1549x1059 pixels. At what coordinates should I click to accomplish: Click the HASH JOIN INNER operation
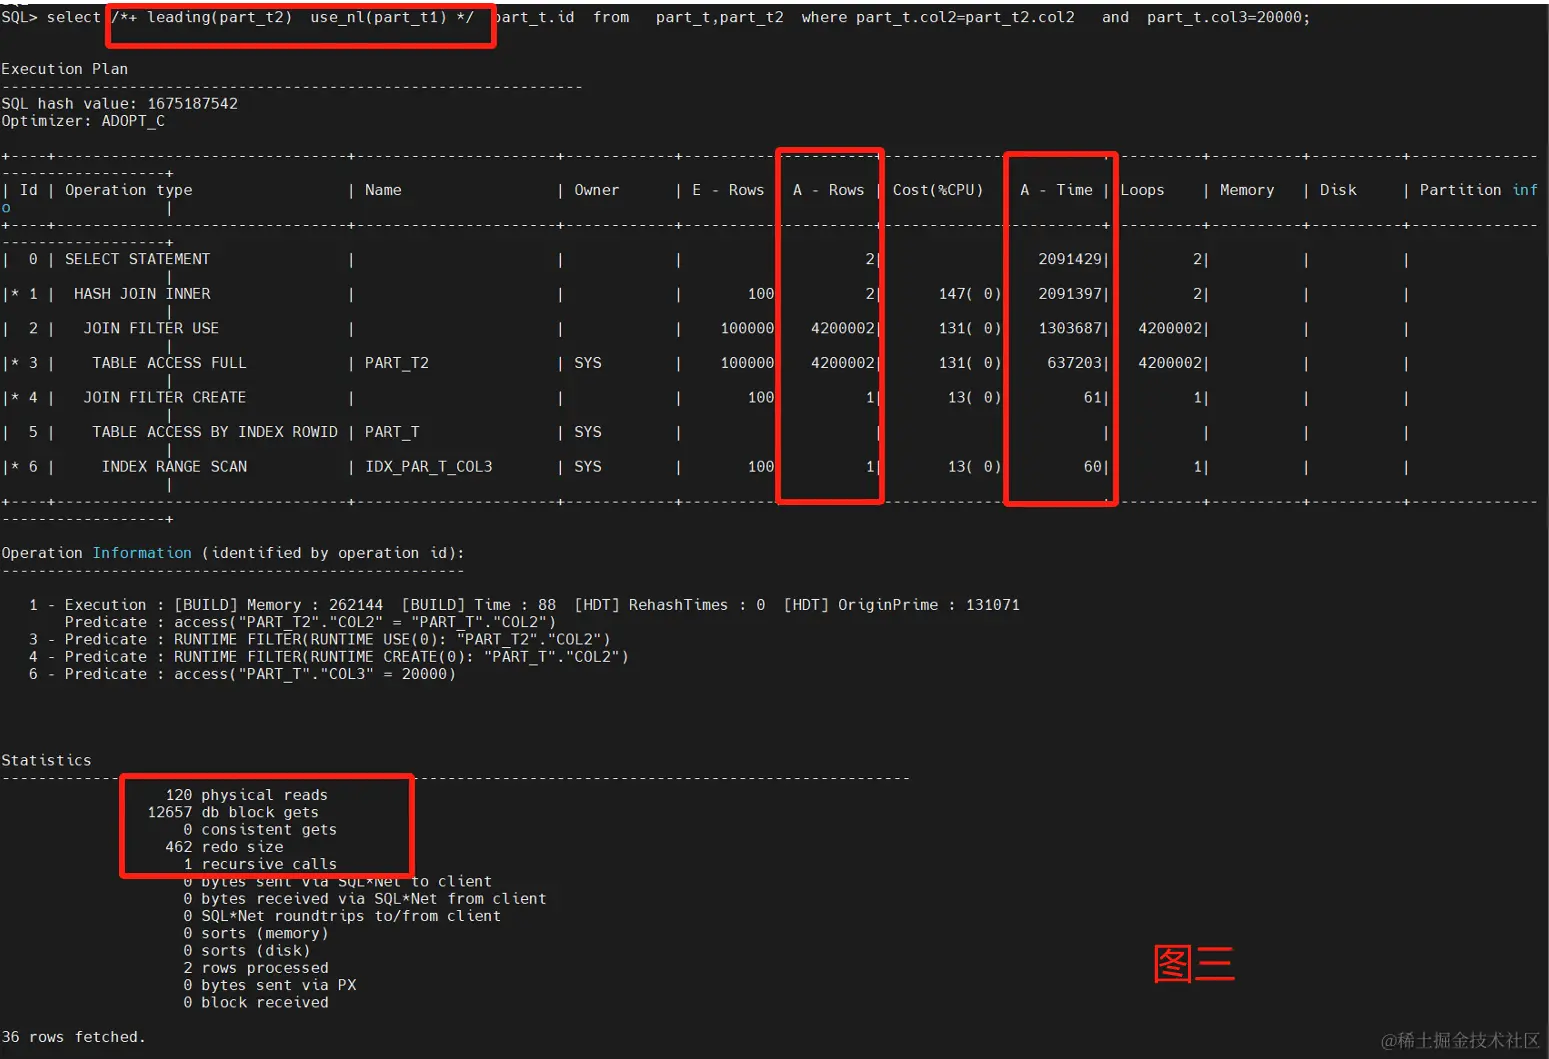pos(142,294)
